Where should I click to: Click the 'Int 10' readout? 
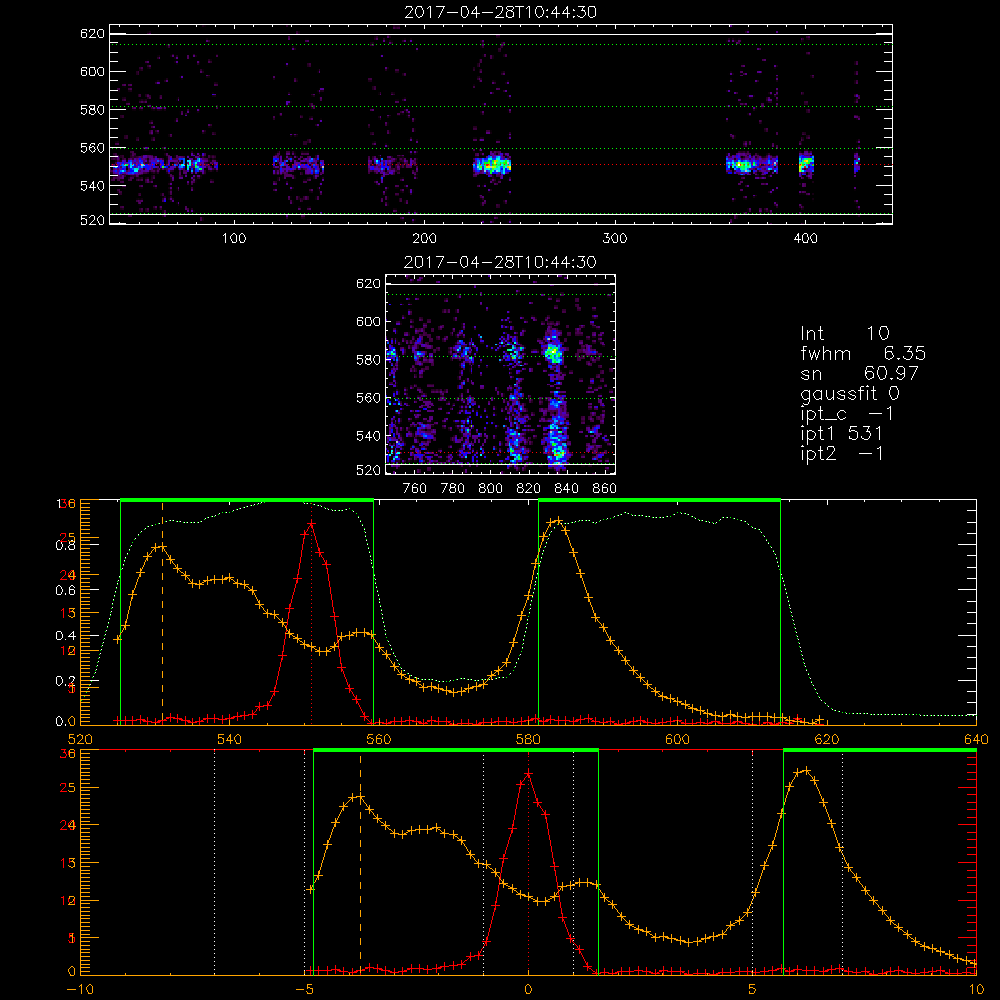click(x=844, y=334)
